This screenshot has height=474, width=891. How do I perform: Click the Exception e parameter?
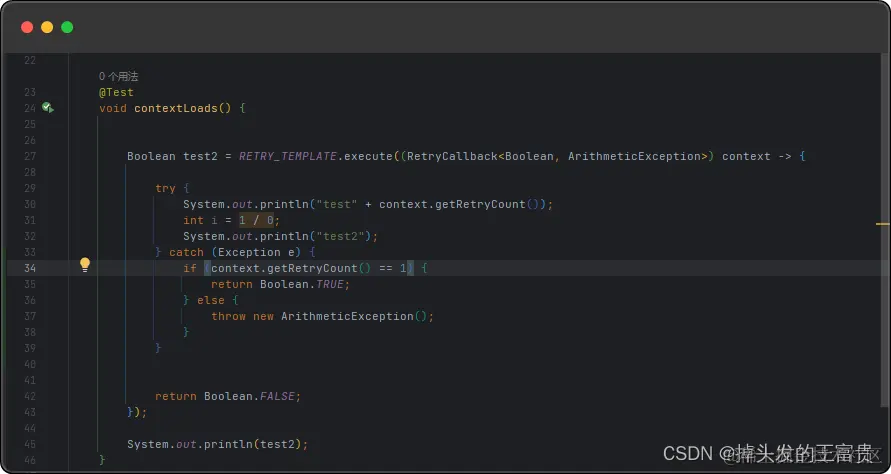256,252
